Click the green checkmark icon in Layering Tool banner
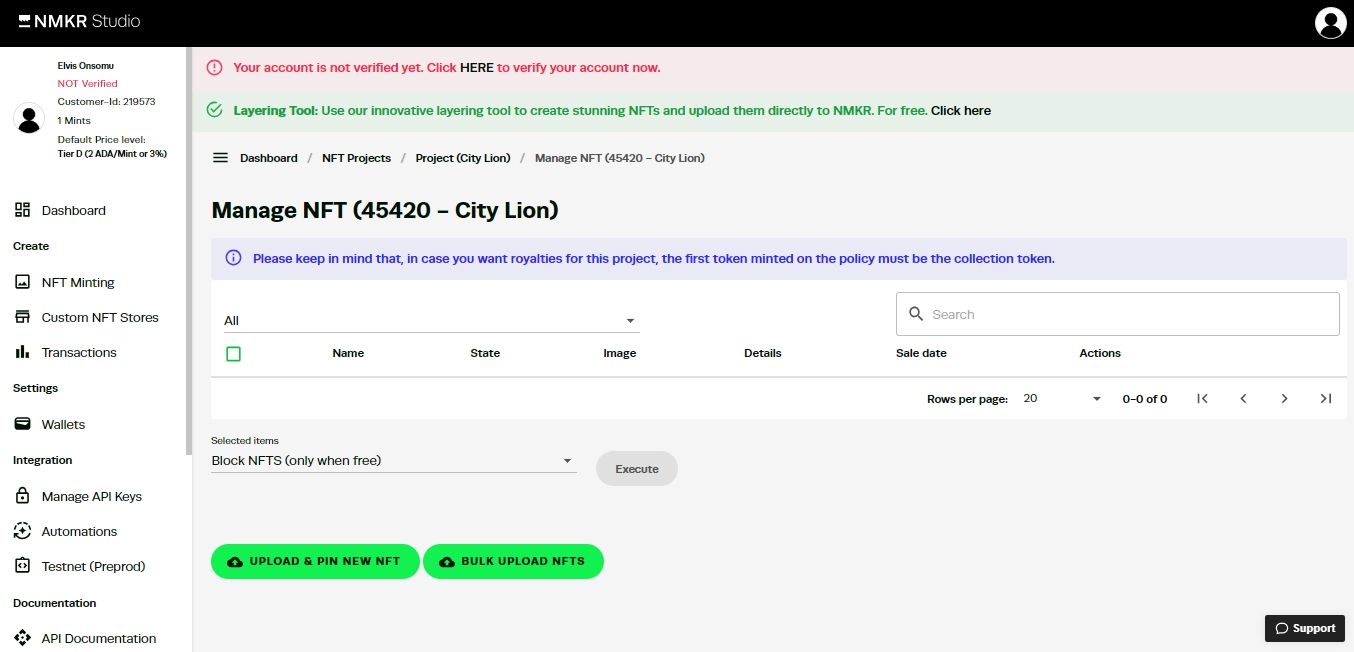 (x=214, y=110)
